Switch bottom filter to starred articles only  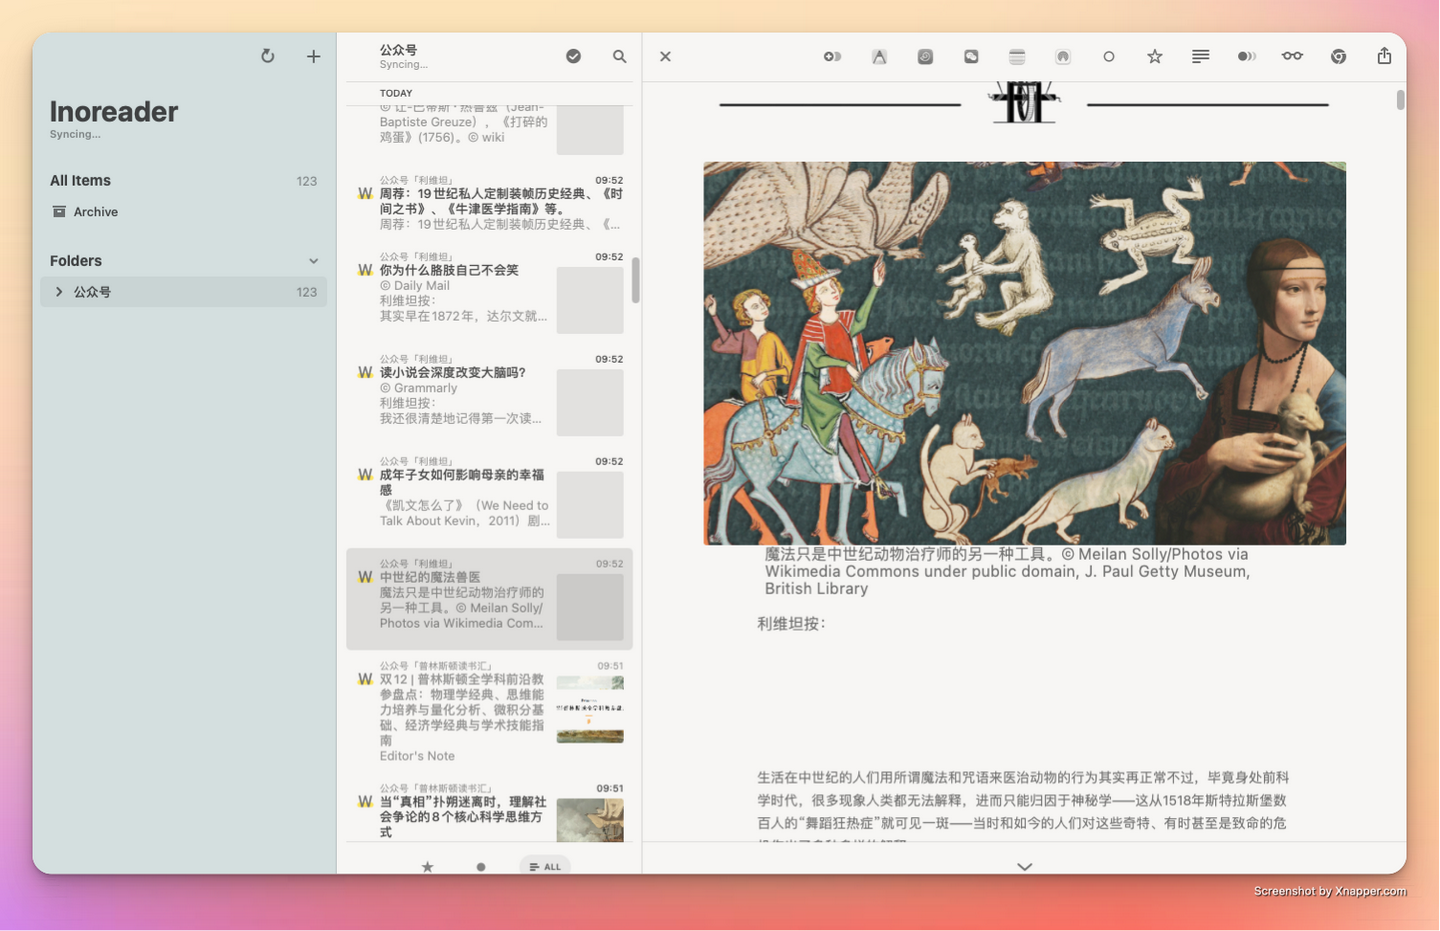(427, 866)
